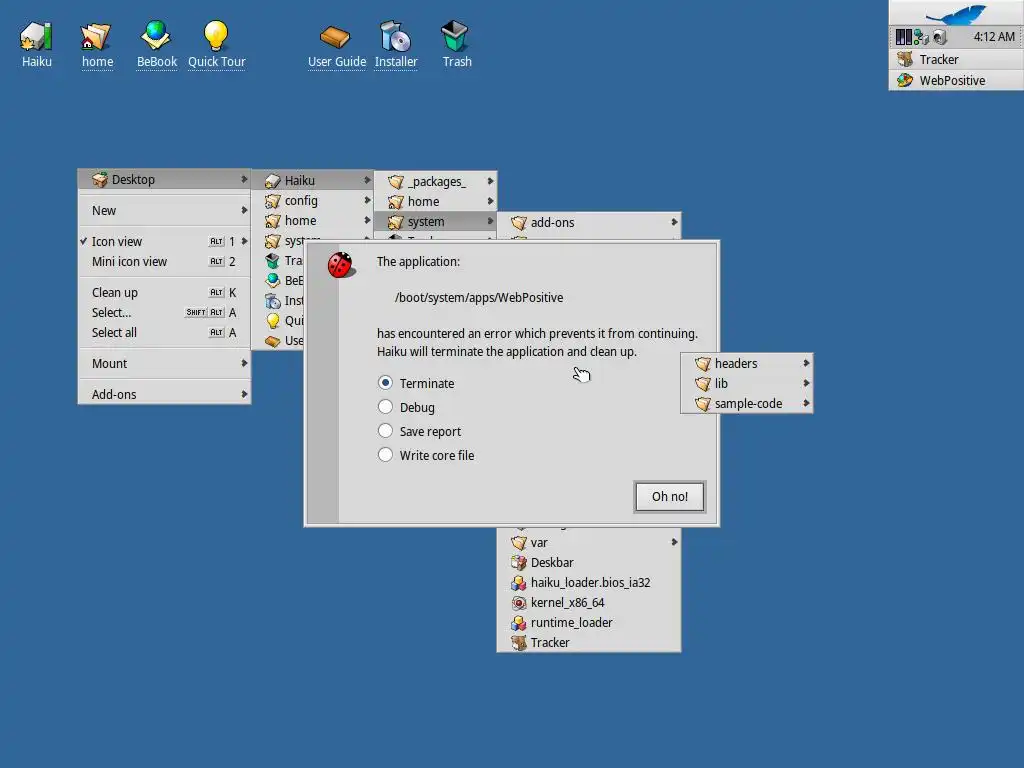1024x768 pixels.
Task: Click the var folder name
Action: 539,543
